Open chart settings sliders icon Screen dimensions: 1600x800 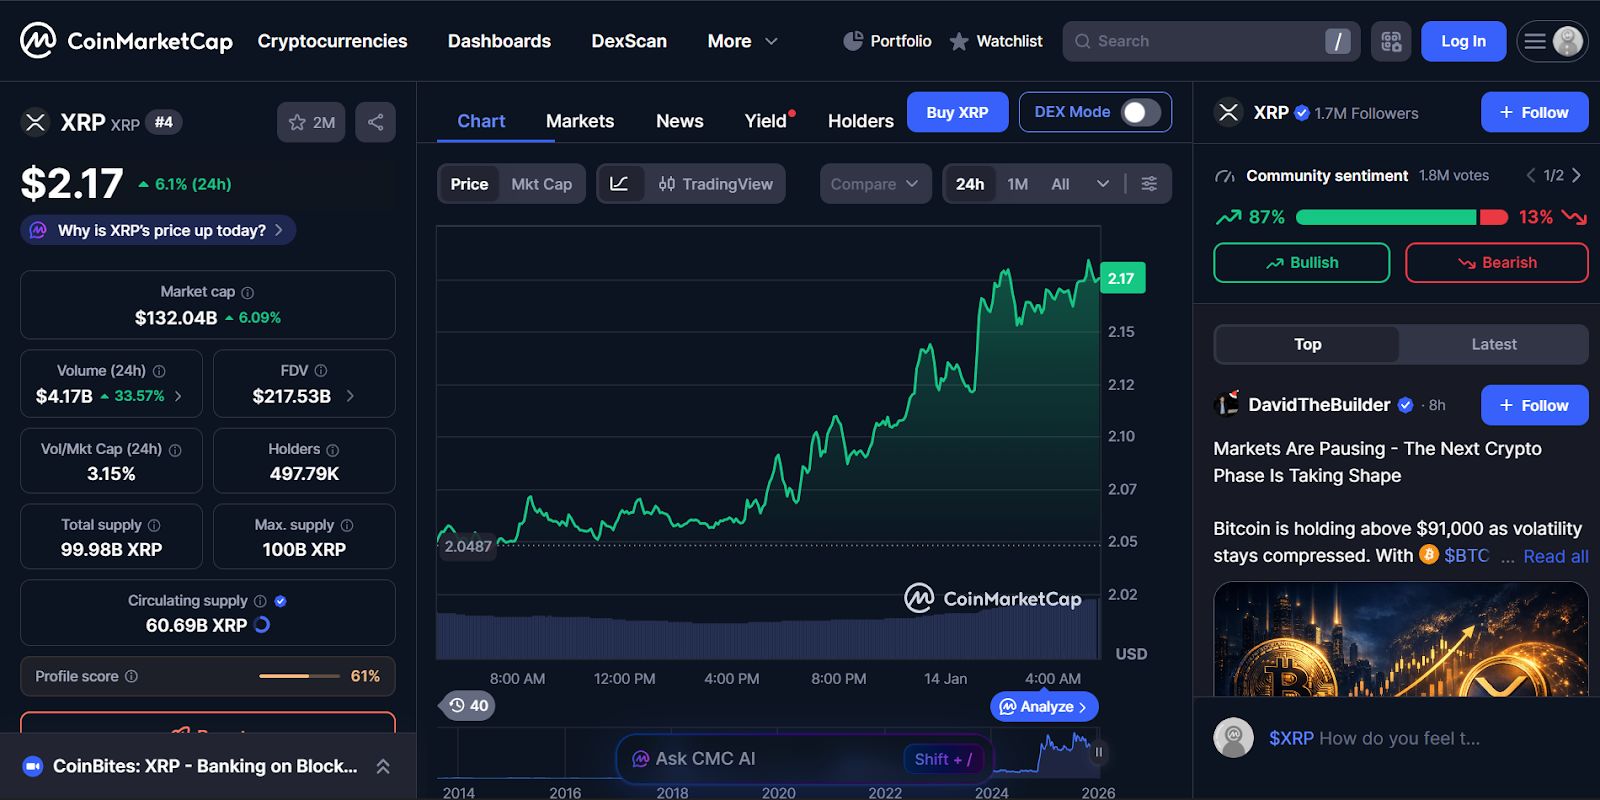click(x=1149, y=184)
